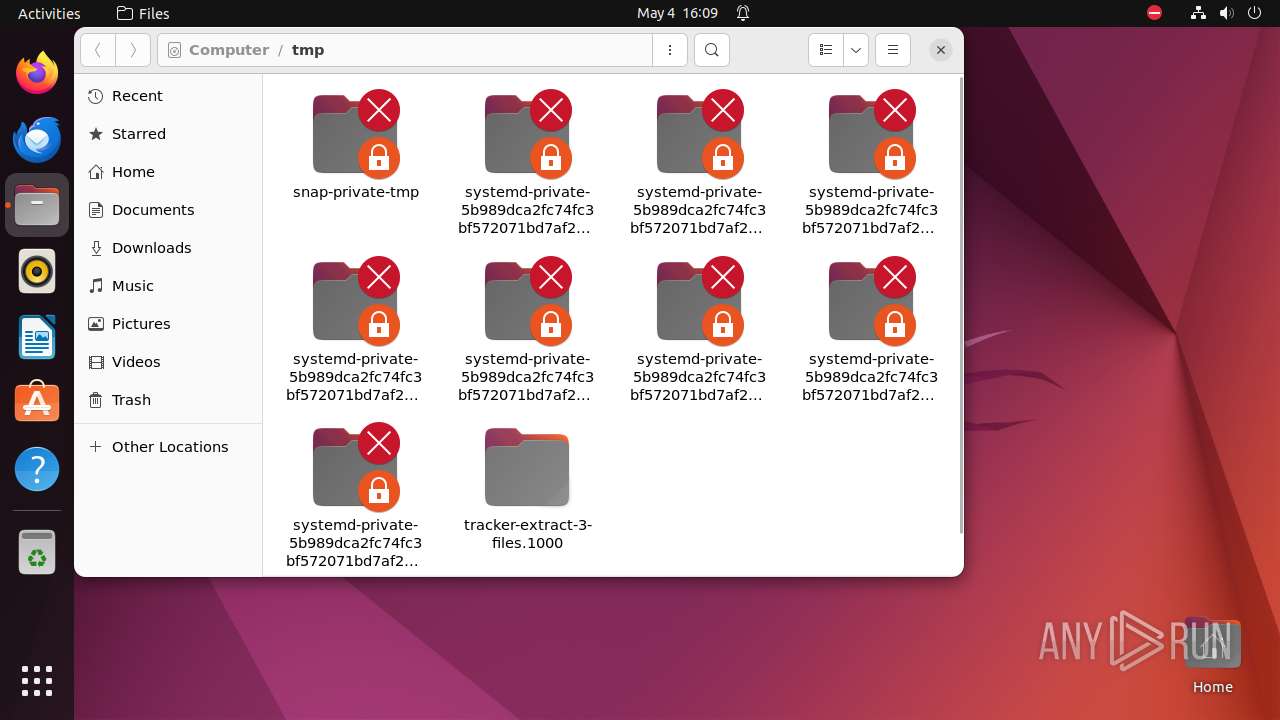Open Other Locations in the sidebar
The height and width of the screenshot is (720, 1280).
(x=168, y=447)
